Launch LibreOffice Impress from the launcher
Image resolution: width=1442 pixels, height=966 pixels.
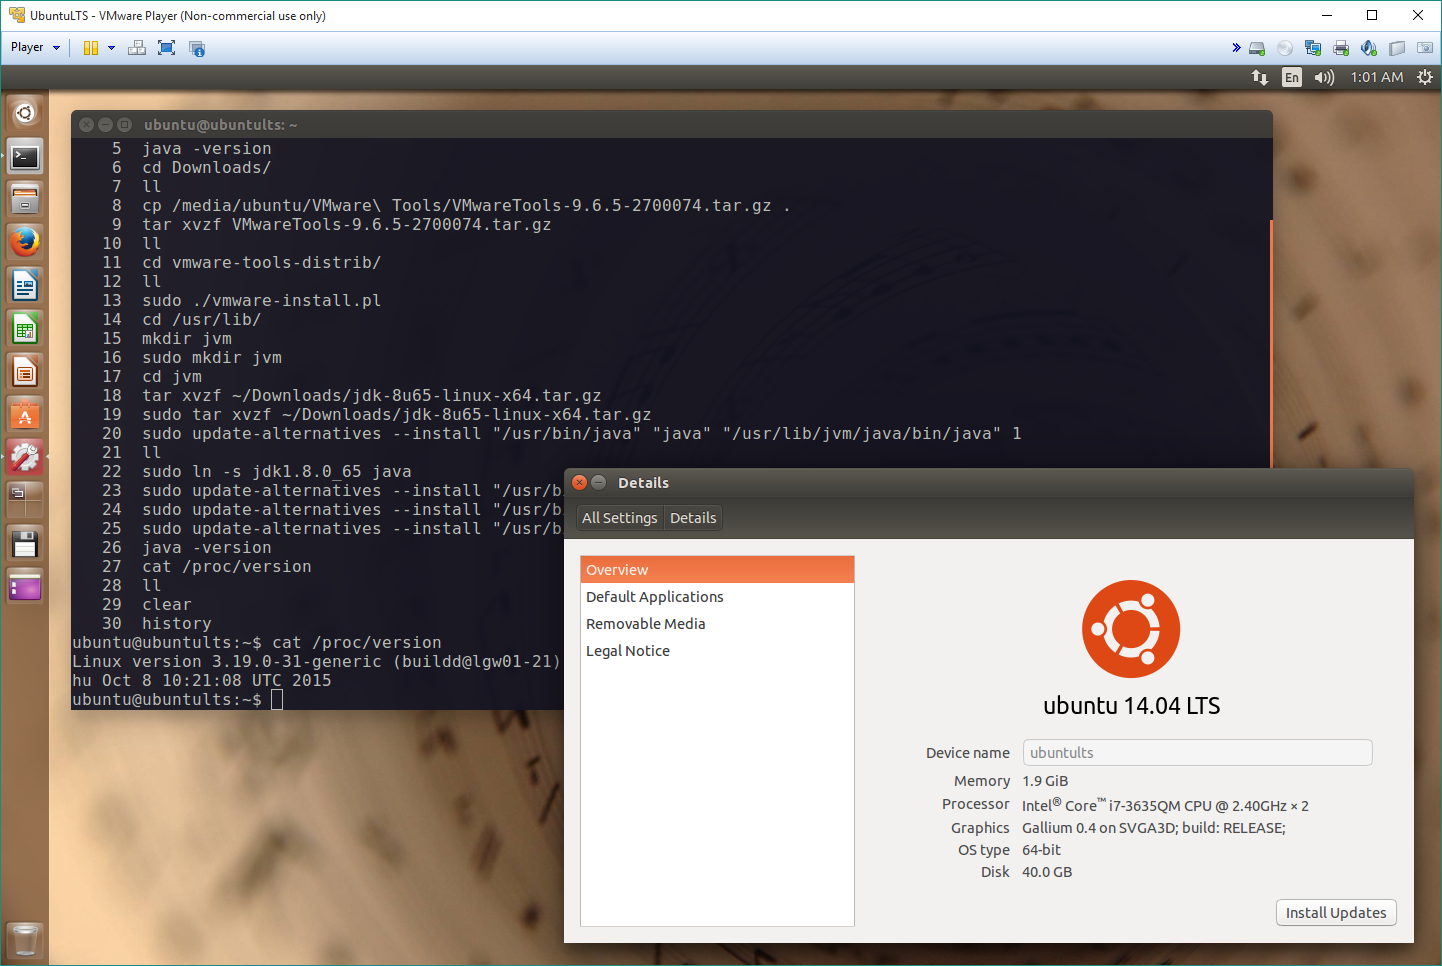25,372
